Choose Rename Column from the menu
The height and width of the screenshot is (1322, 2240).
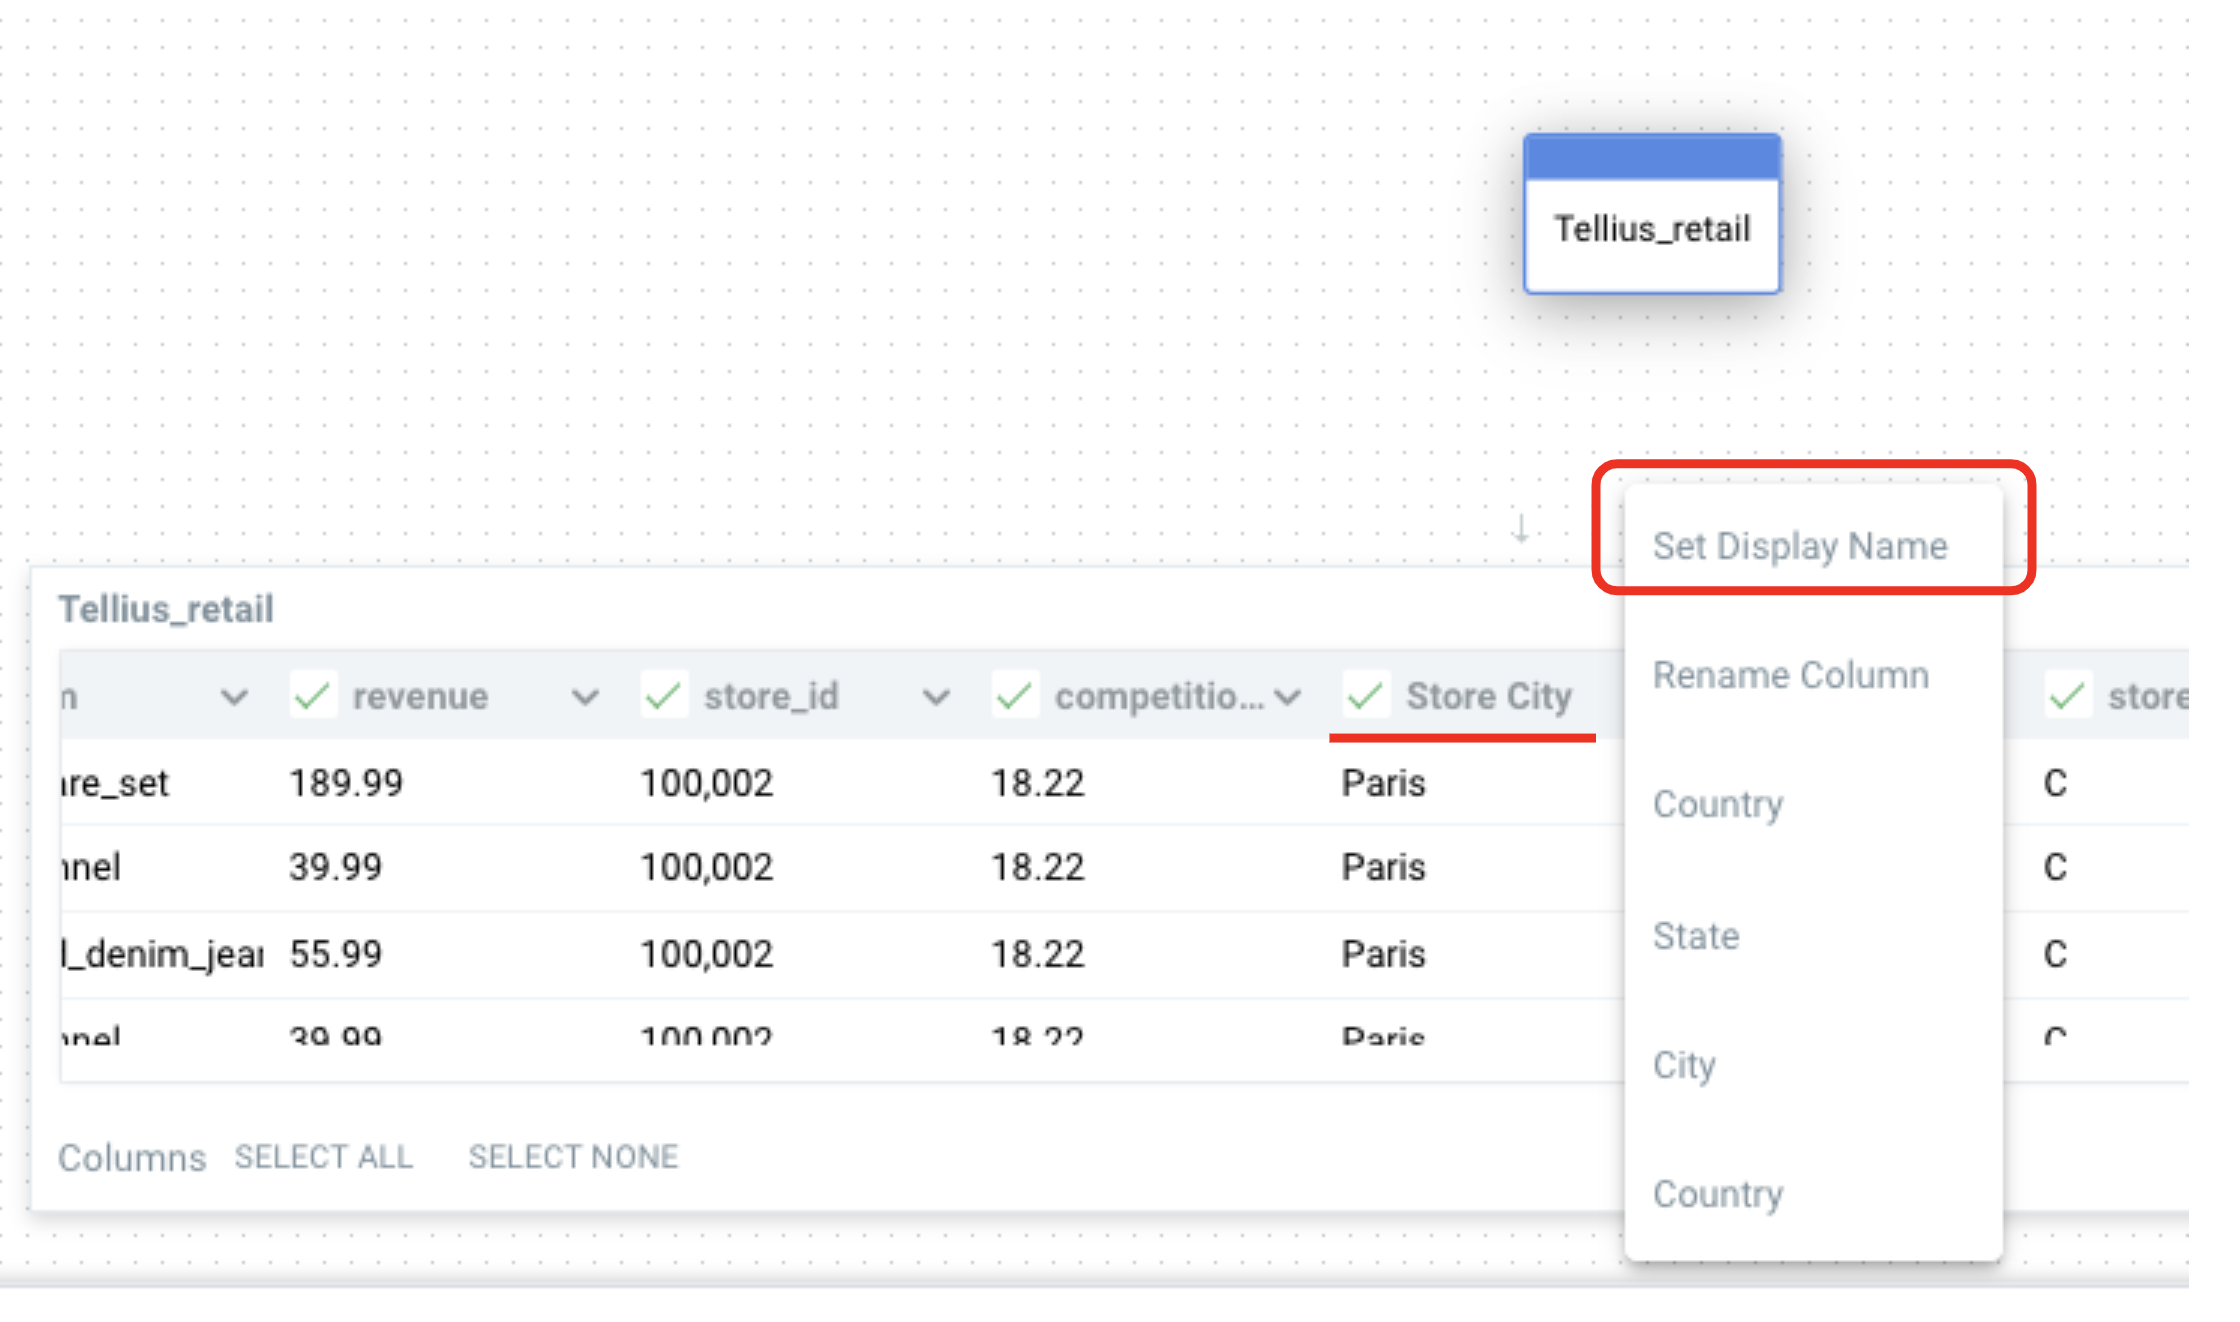pyautogui.click(x=1791, y=675)
